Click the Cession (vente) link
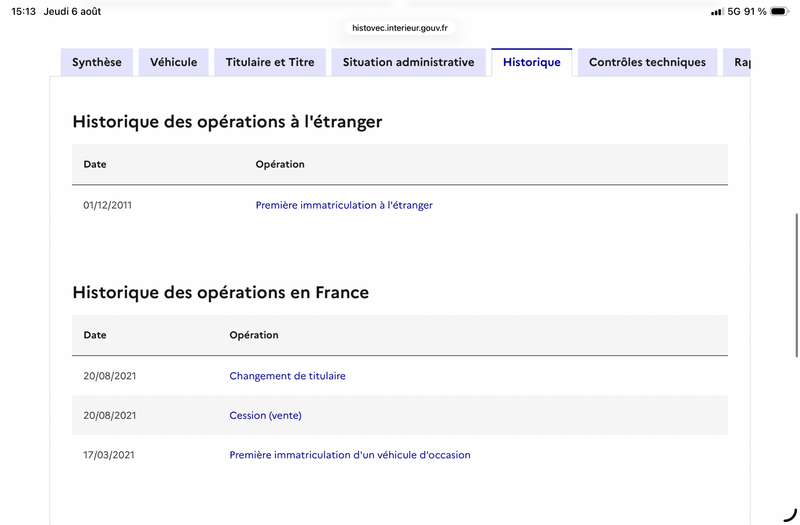Screen dimensions: 800x525 (x=265, y=415)
